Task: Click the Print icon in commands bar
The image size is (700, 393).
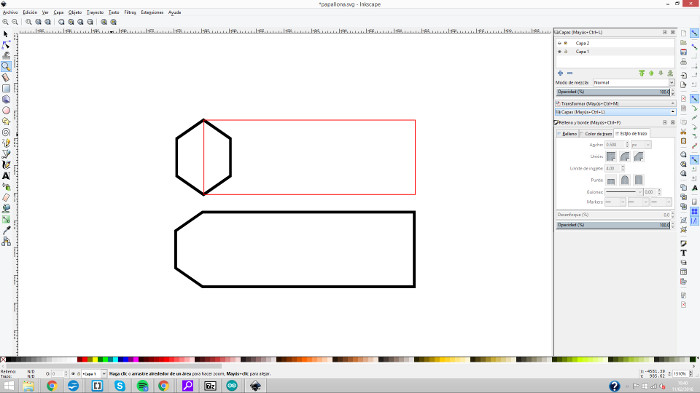Action: point(683,62)
